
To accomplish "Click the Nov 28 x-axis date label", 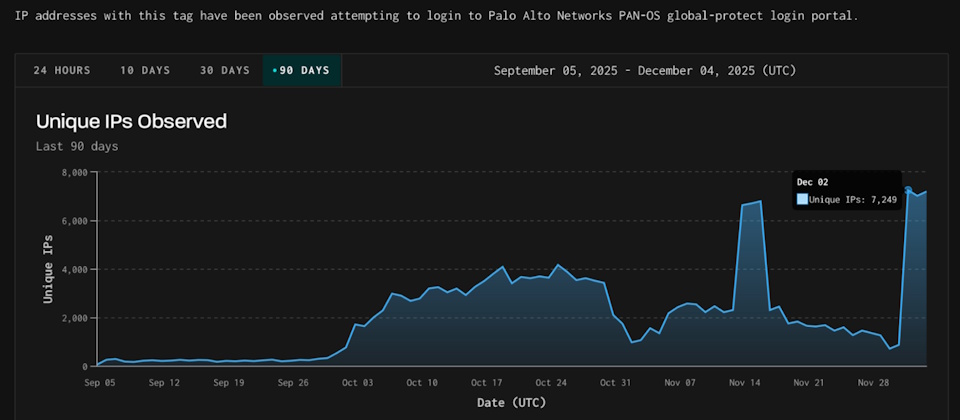I will [871, 382].
